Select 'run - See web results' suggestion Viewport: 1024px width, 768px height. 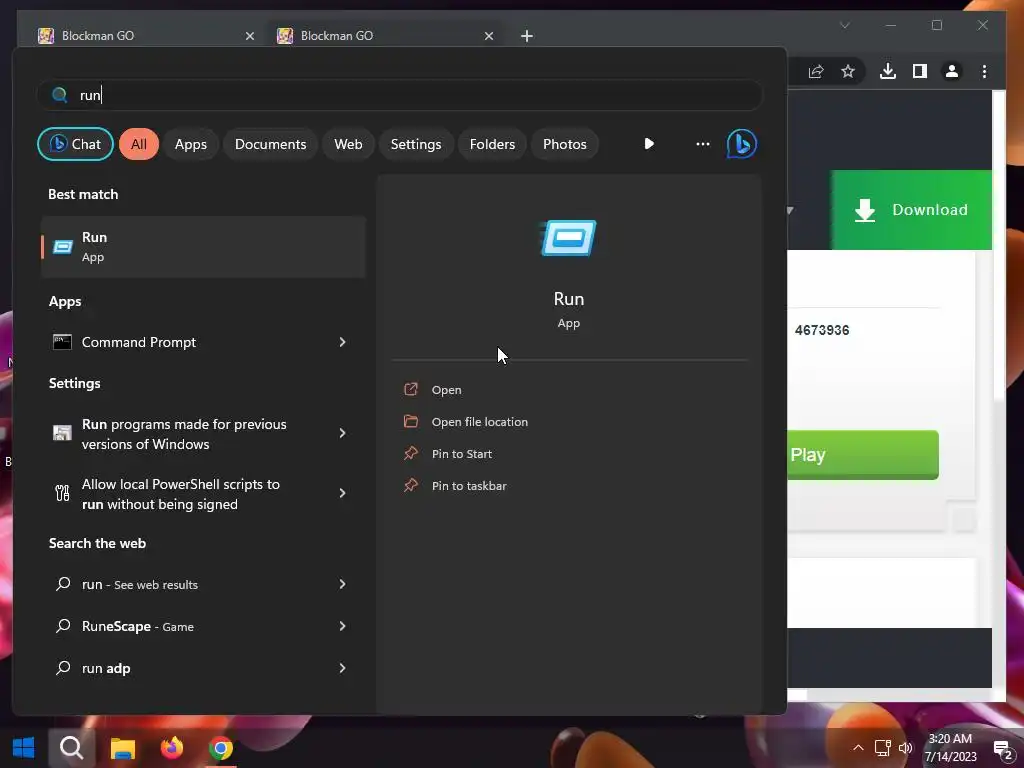(186, 584)
